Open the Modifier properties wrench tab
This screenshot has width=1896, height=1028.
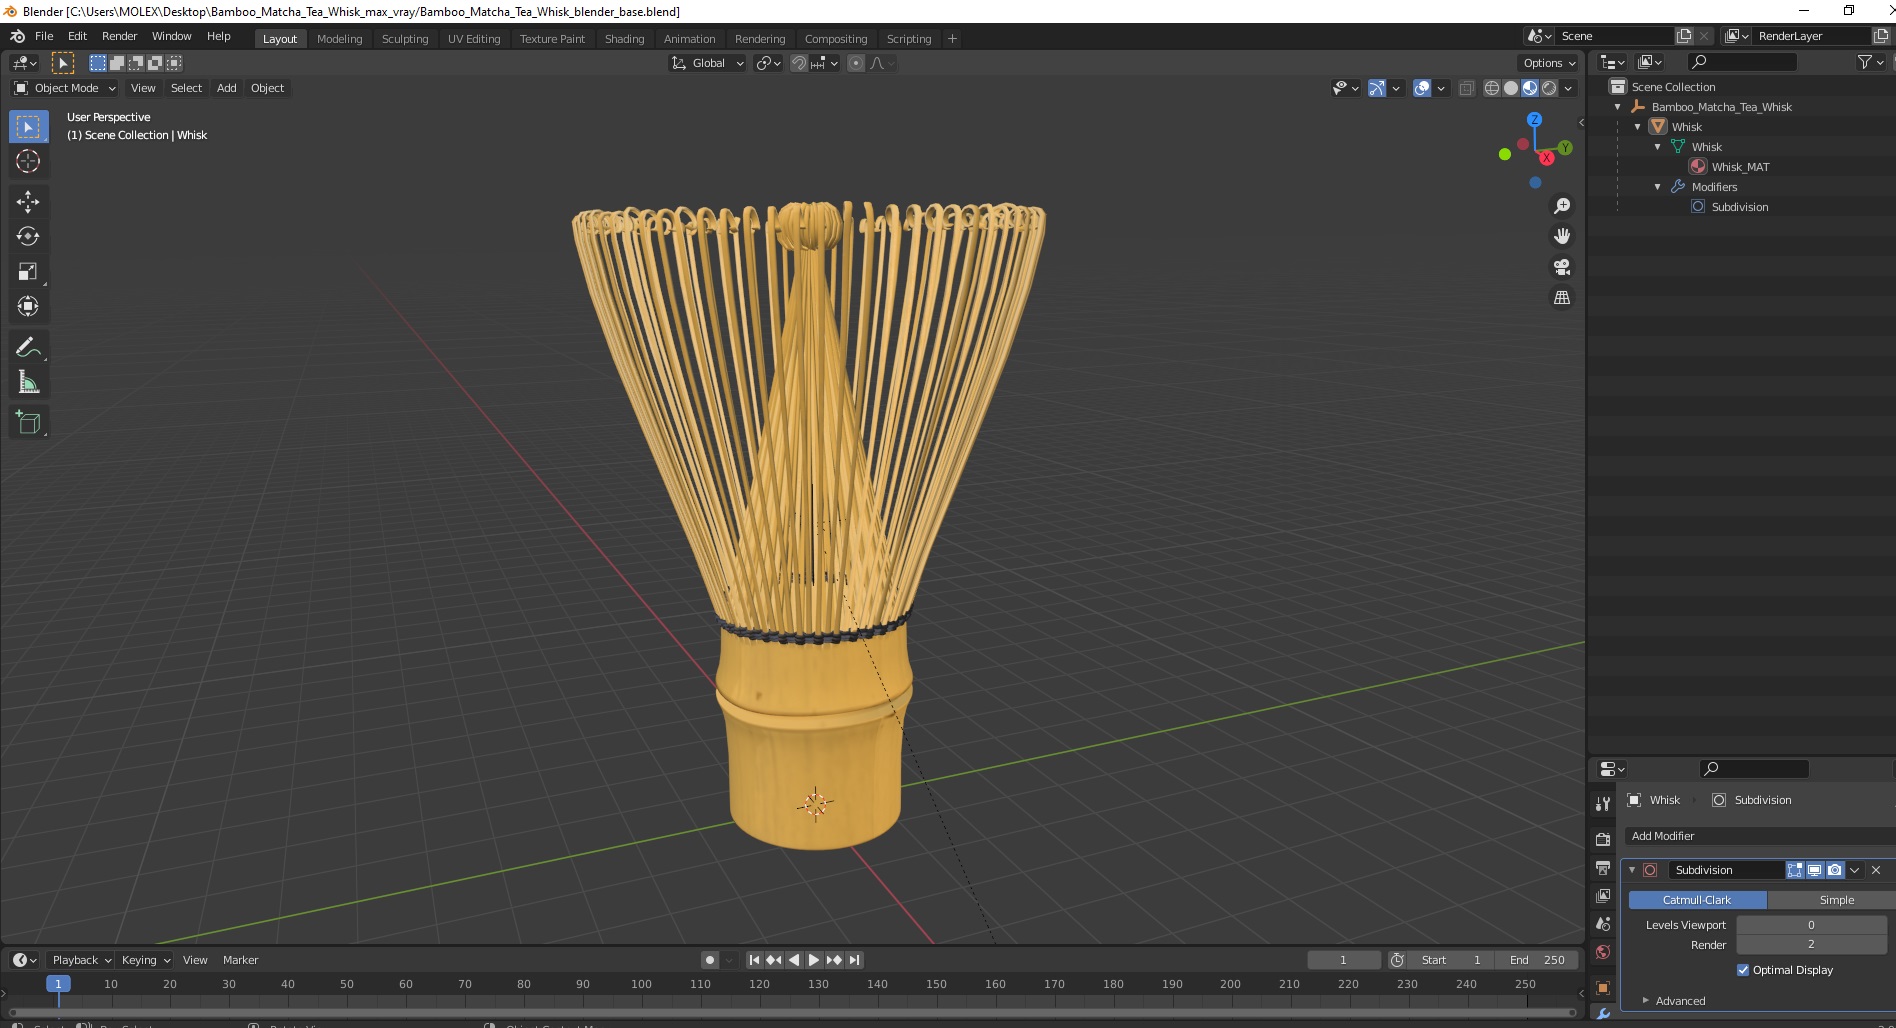pos(1603,1015)
